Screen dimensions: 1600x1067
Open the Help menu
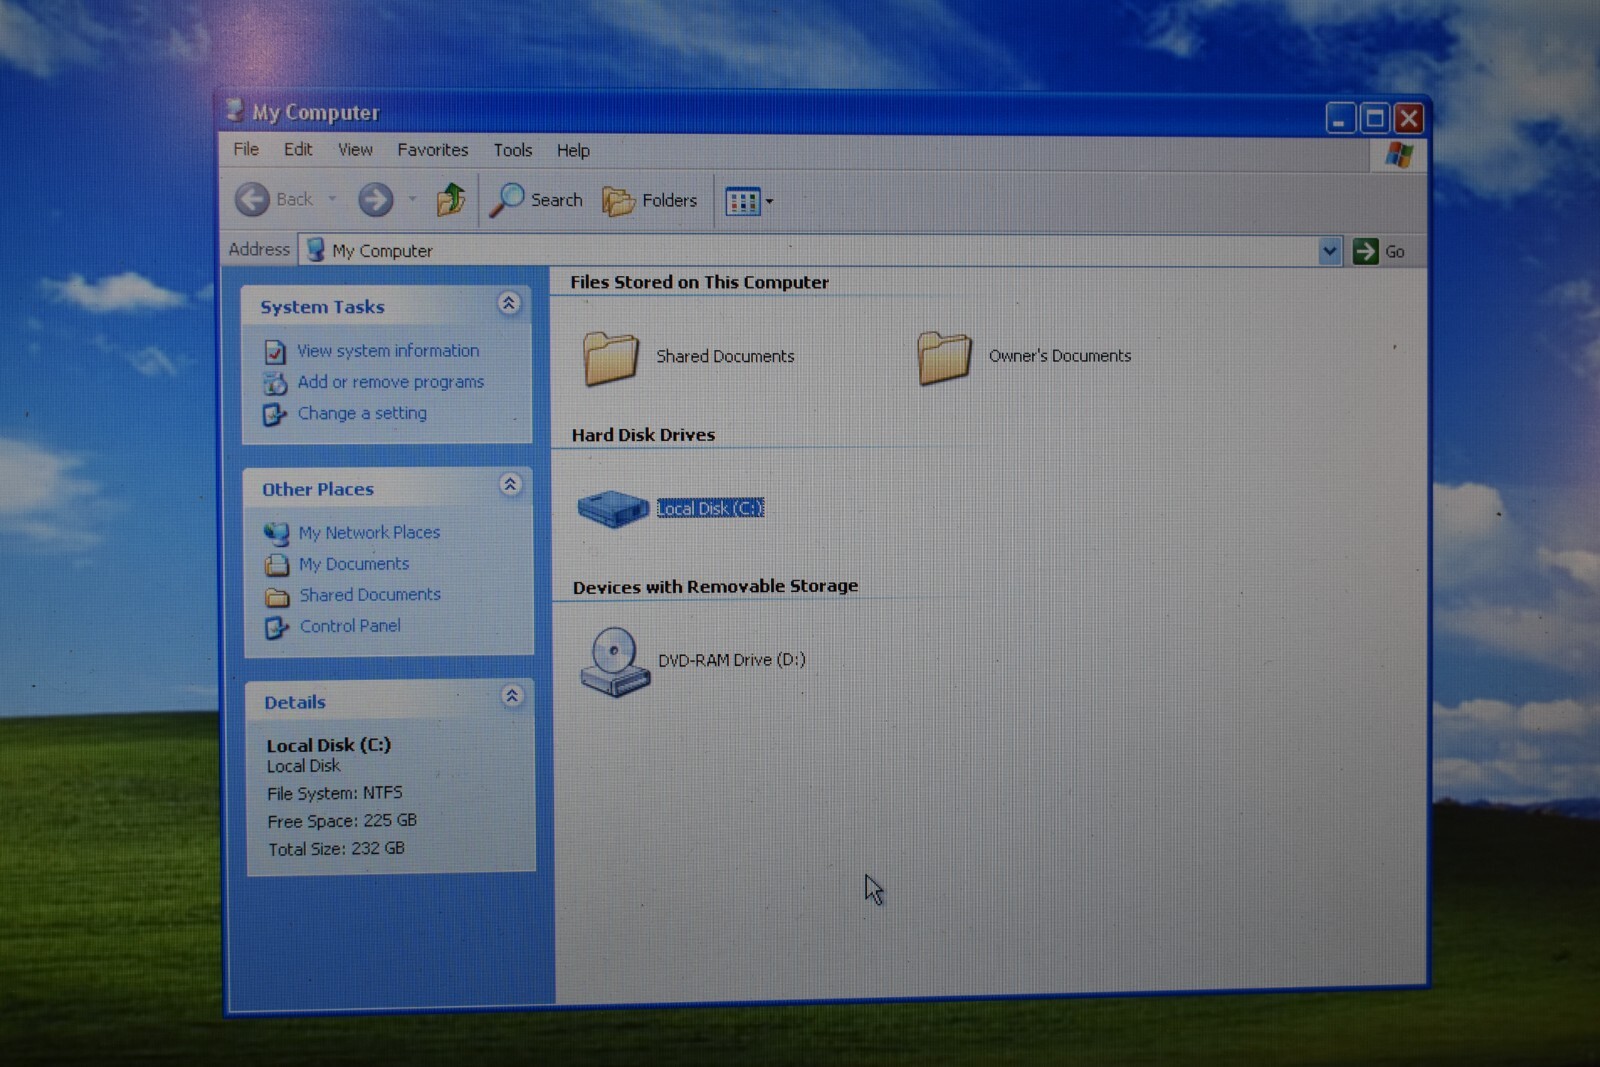[x=573, y=151]
